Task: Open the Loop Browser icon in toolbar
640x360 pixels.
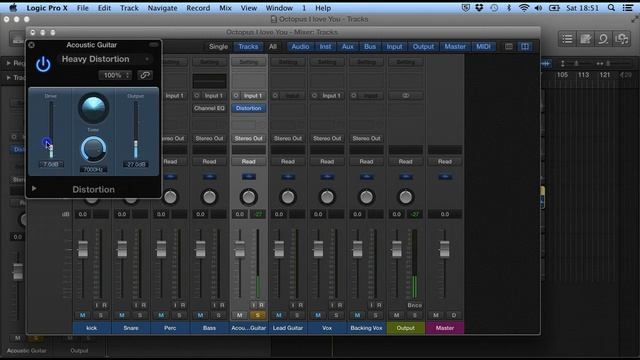Action: point(603,39)
